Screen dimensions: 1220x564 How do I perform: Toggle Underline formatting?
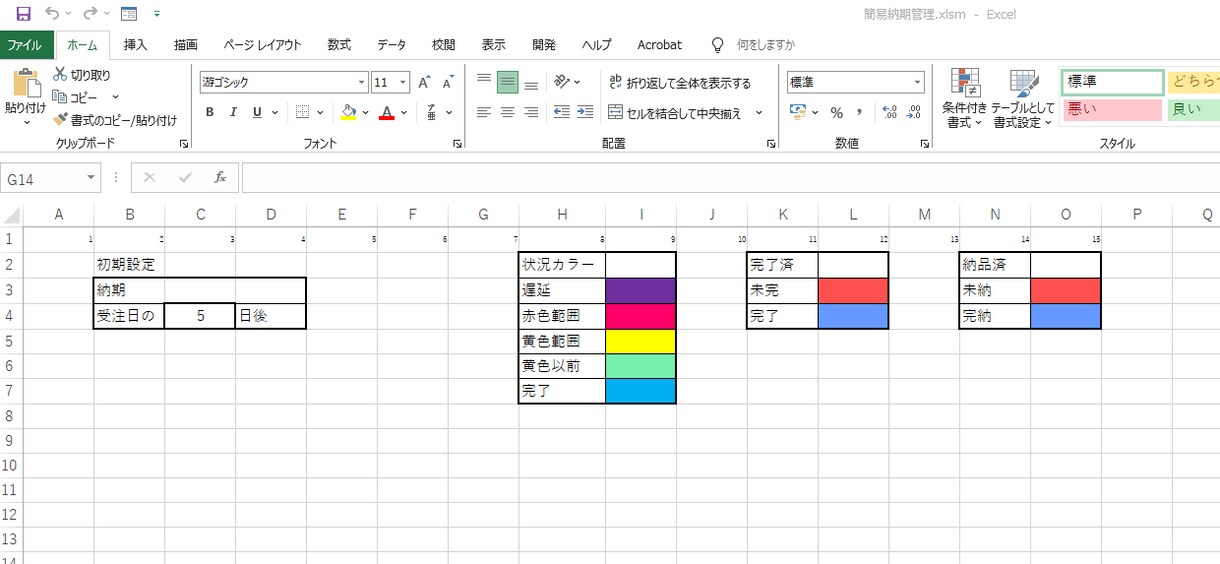click(x=257, y=112)
